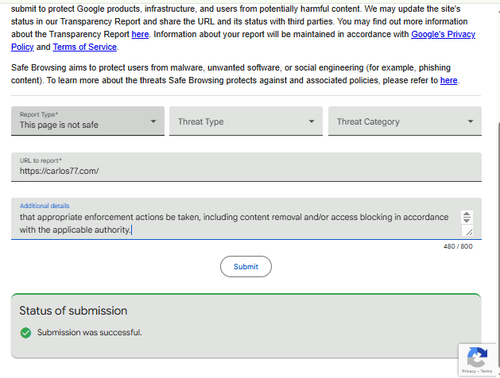Click the Report Type dropdown arrow
This screenshot has width=500, height=378.
pyautogui.click(x=153, y=121)
